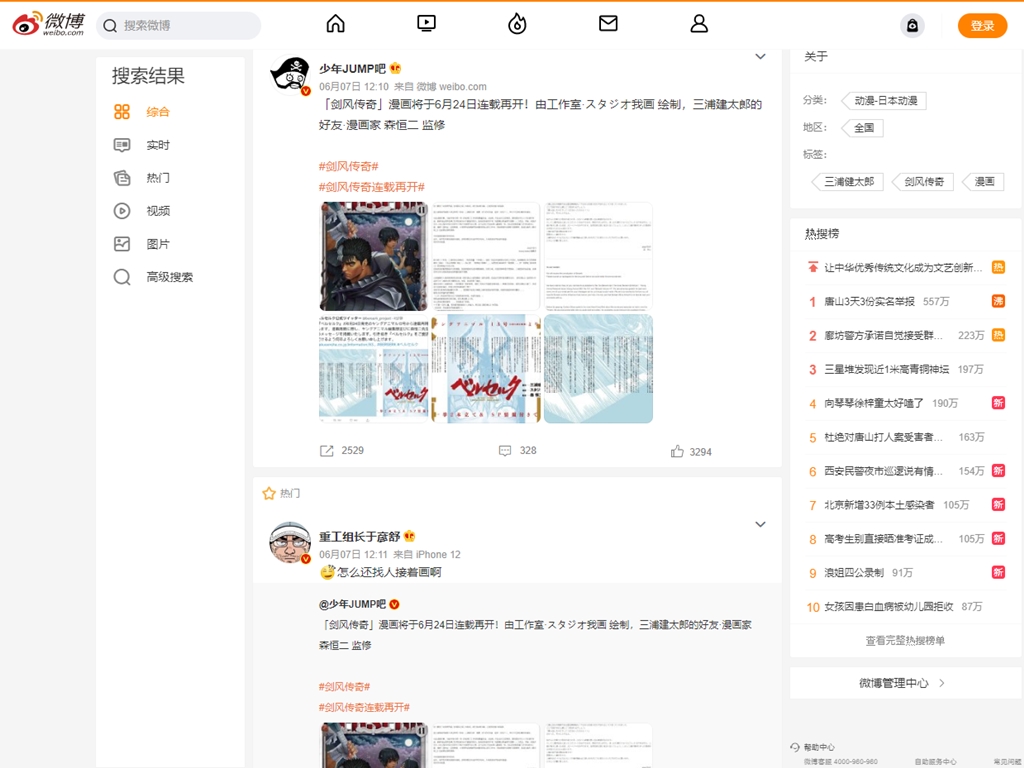Open hot search 西安民警夜市巡逻说有情
Viewport: 1024px width, 768px height.
pyautogui.click(x=884, y=472)
